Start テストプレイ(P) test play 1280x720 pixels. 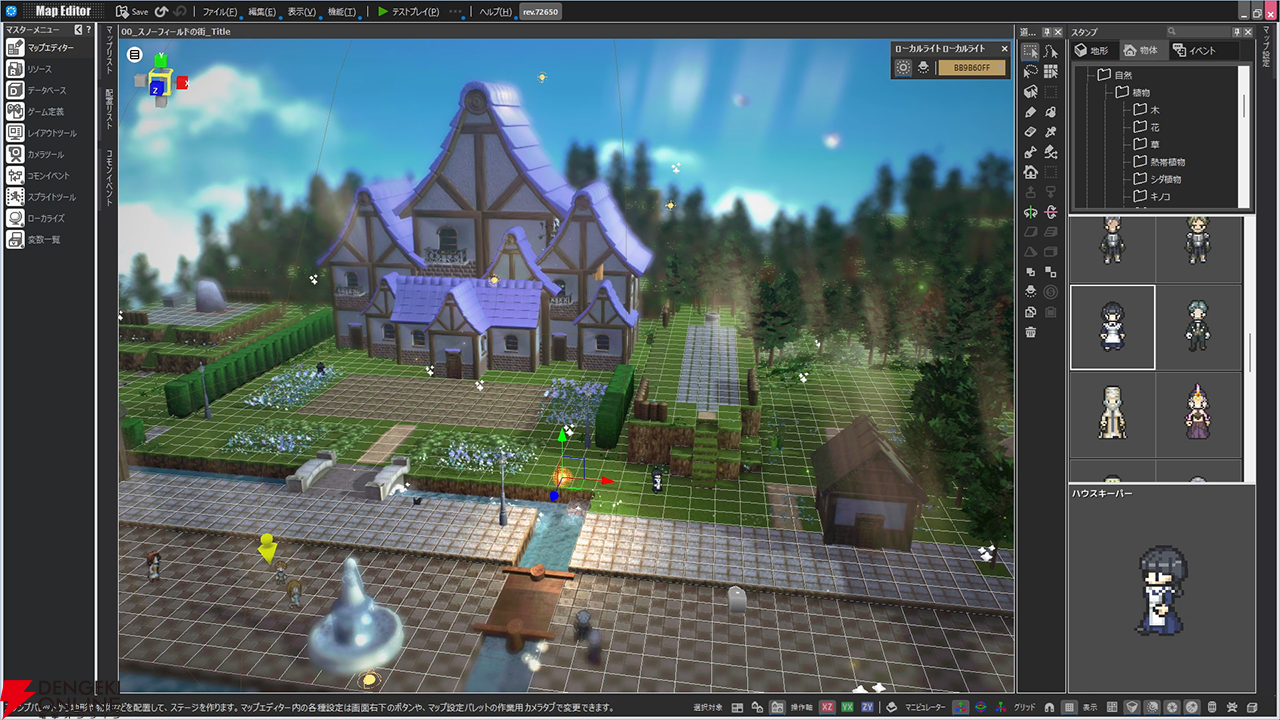407,12
